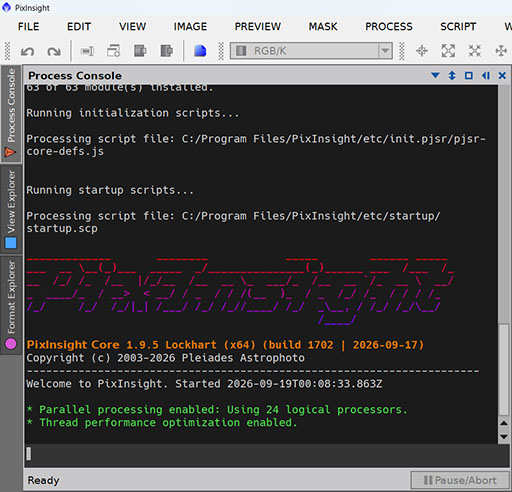512x492 pixels.
Task: Toggle console auto-hide side arrow icon
Action: point(486,76)
